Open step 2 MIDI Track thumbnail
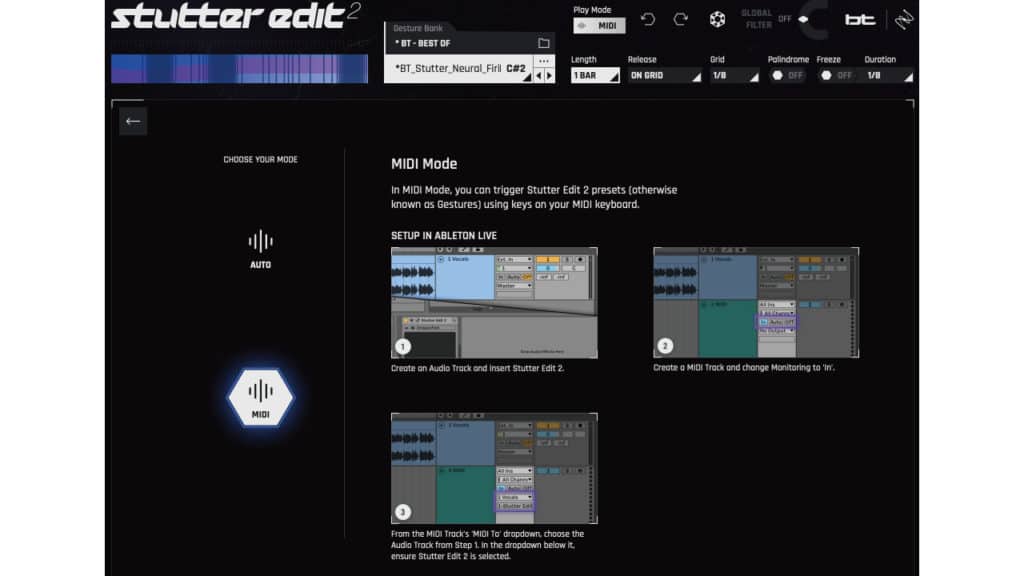1024x576 pixels. (756, 302)
